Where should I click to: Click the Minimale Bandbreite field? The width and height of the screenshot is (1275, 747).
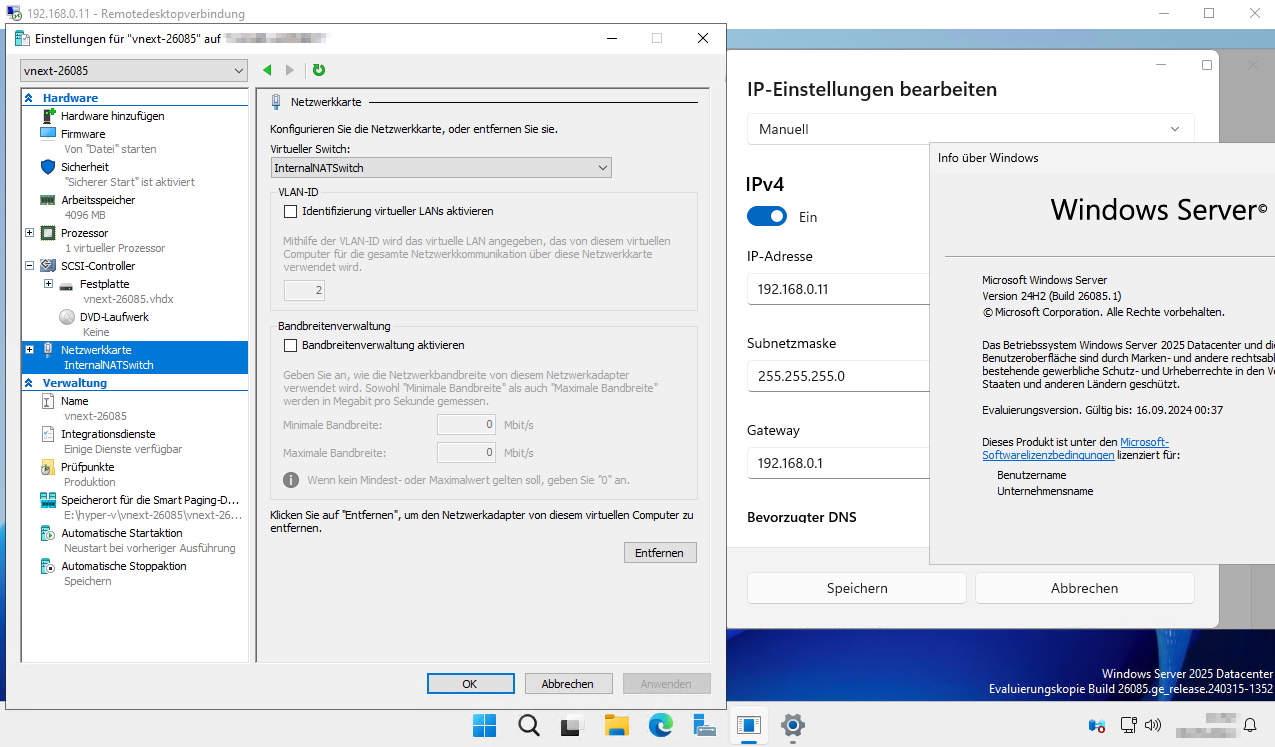point(467,425)
